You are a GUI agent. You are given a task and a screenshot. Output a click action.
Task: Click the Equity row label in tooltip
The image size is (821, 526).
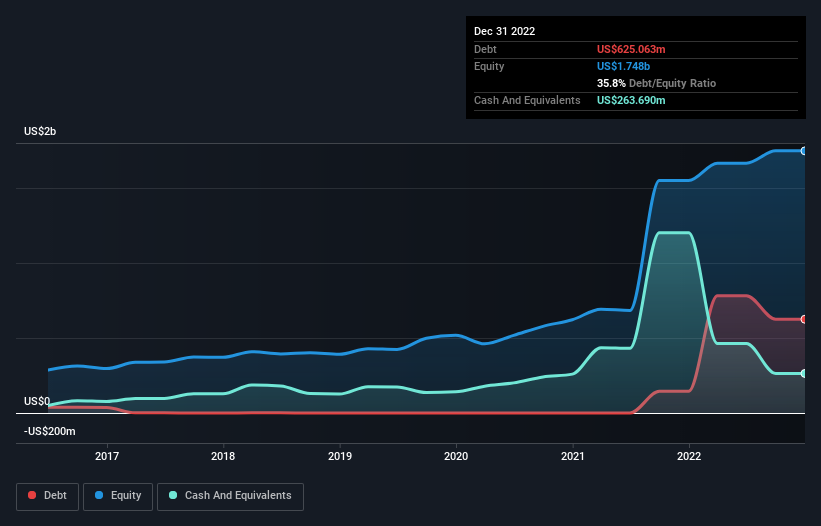coord(489,66)
